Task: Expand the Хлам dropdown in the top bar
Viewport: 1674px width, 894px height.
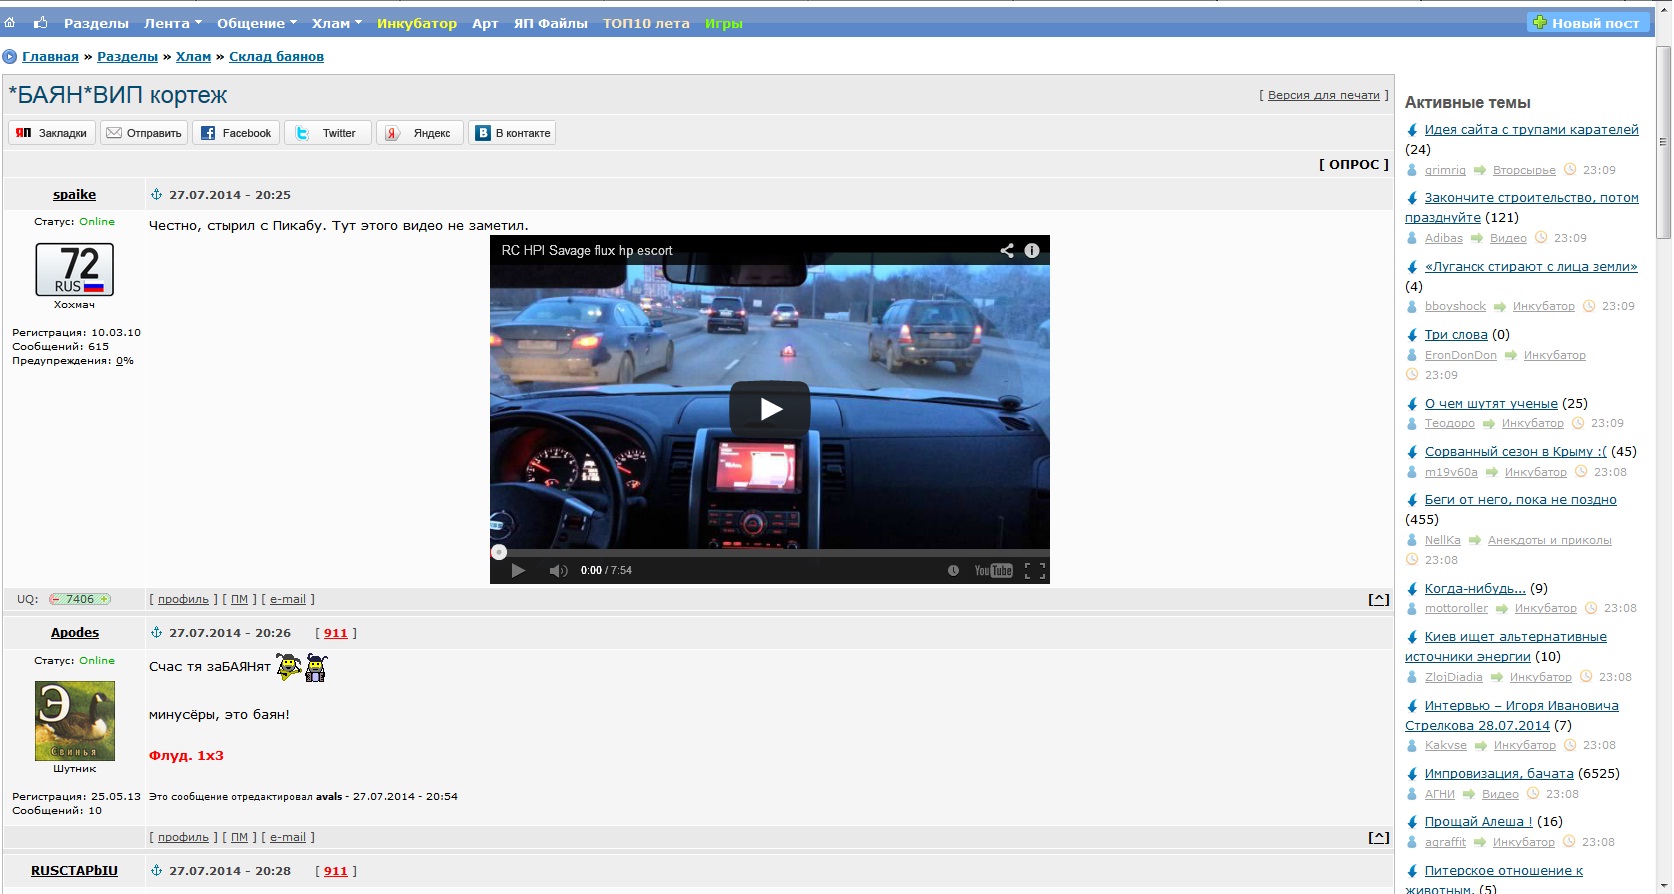Action: [x=336, y=23]
